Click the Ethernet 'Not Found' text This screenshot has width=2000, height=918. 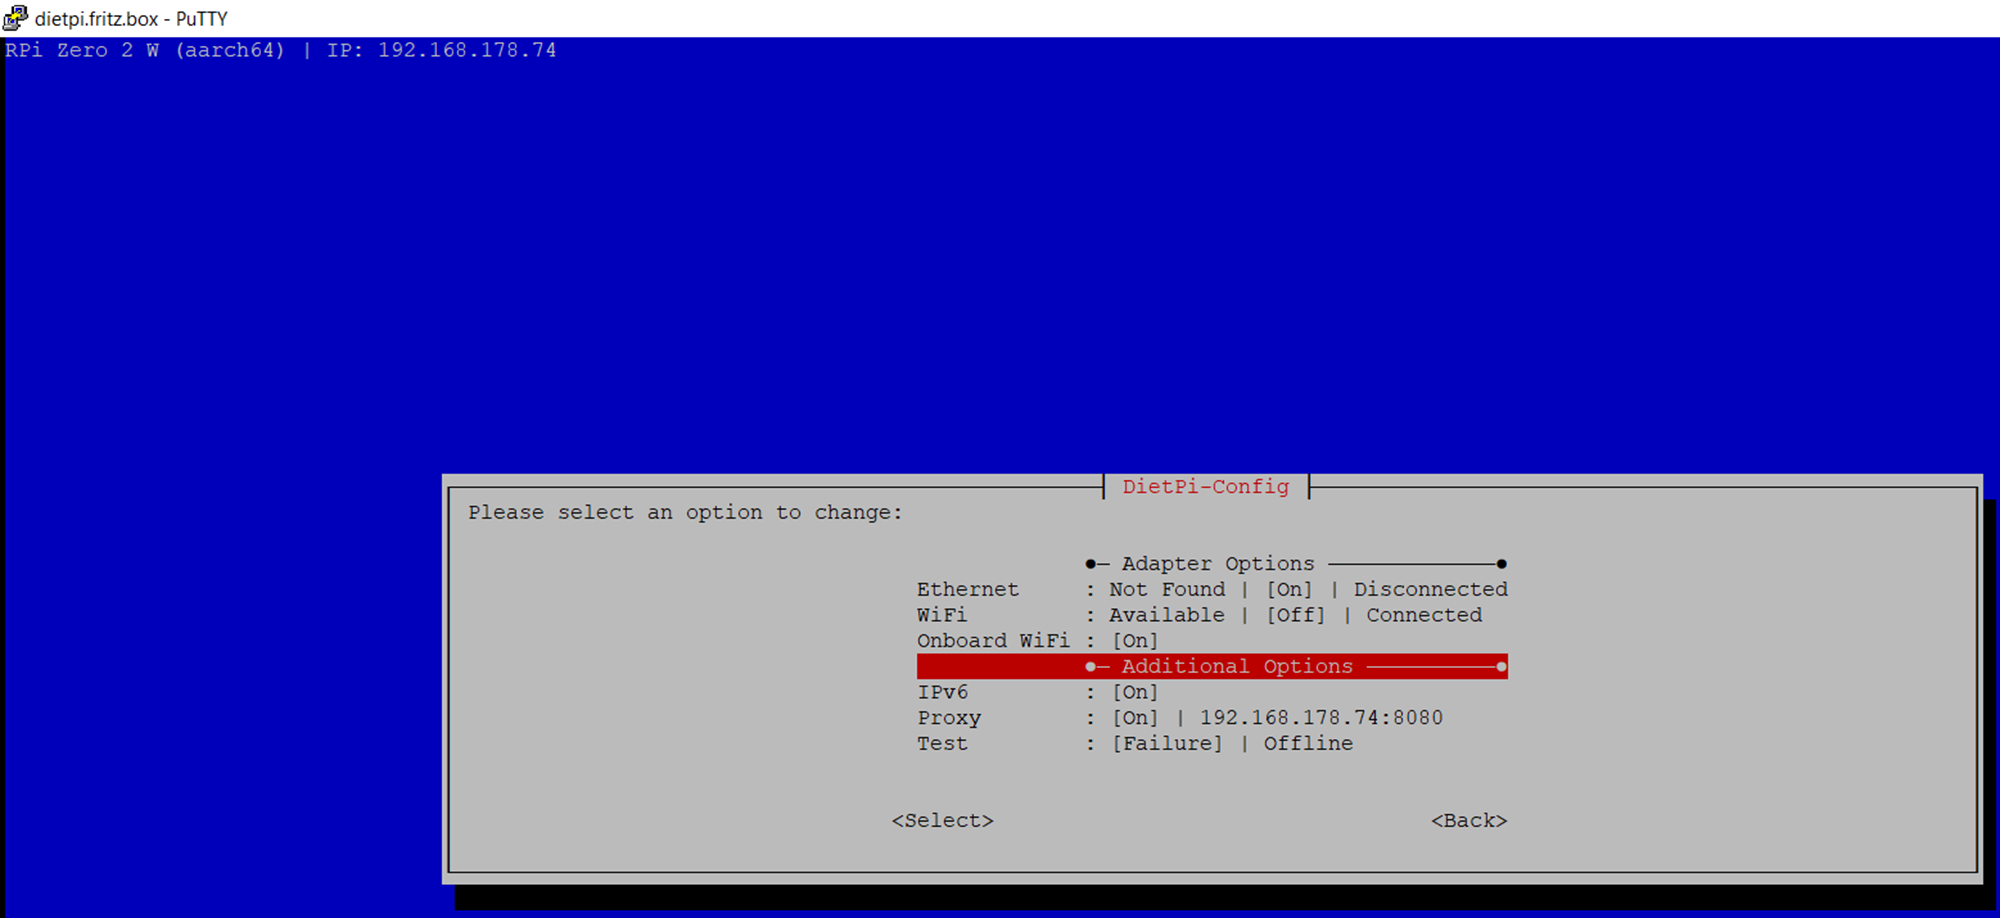click(1167, 589)
